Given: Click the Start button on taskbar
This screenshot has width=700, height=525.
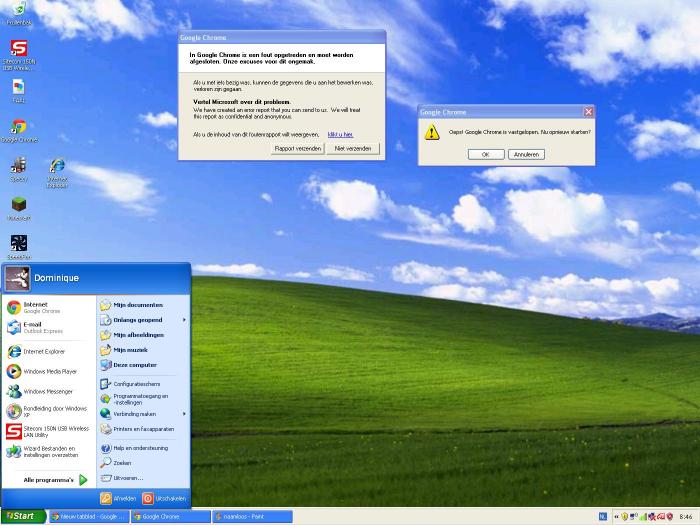Looking at the screenshot, I should [23, 516].
